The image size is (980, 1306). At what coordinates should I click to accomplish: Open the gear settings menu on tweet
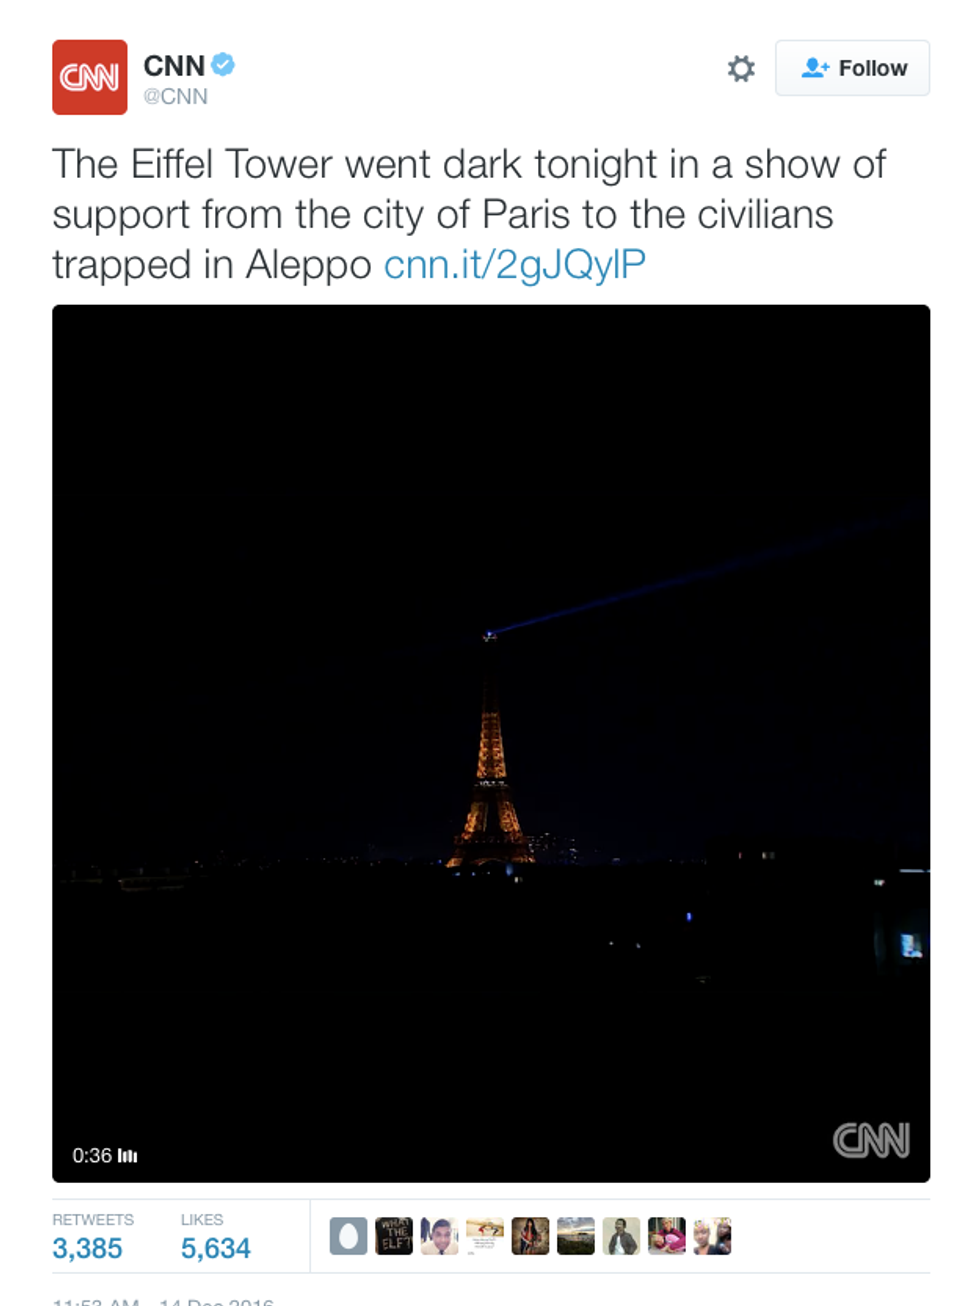pos(741,69)
